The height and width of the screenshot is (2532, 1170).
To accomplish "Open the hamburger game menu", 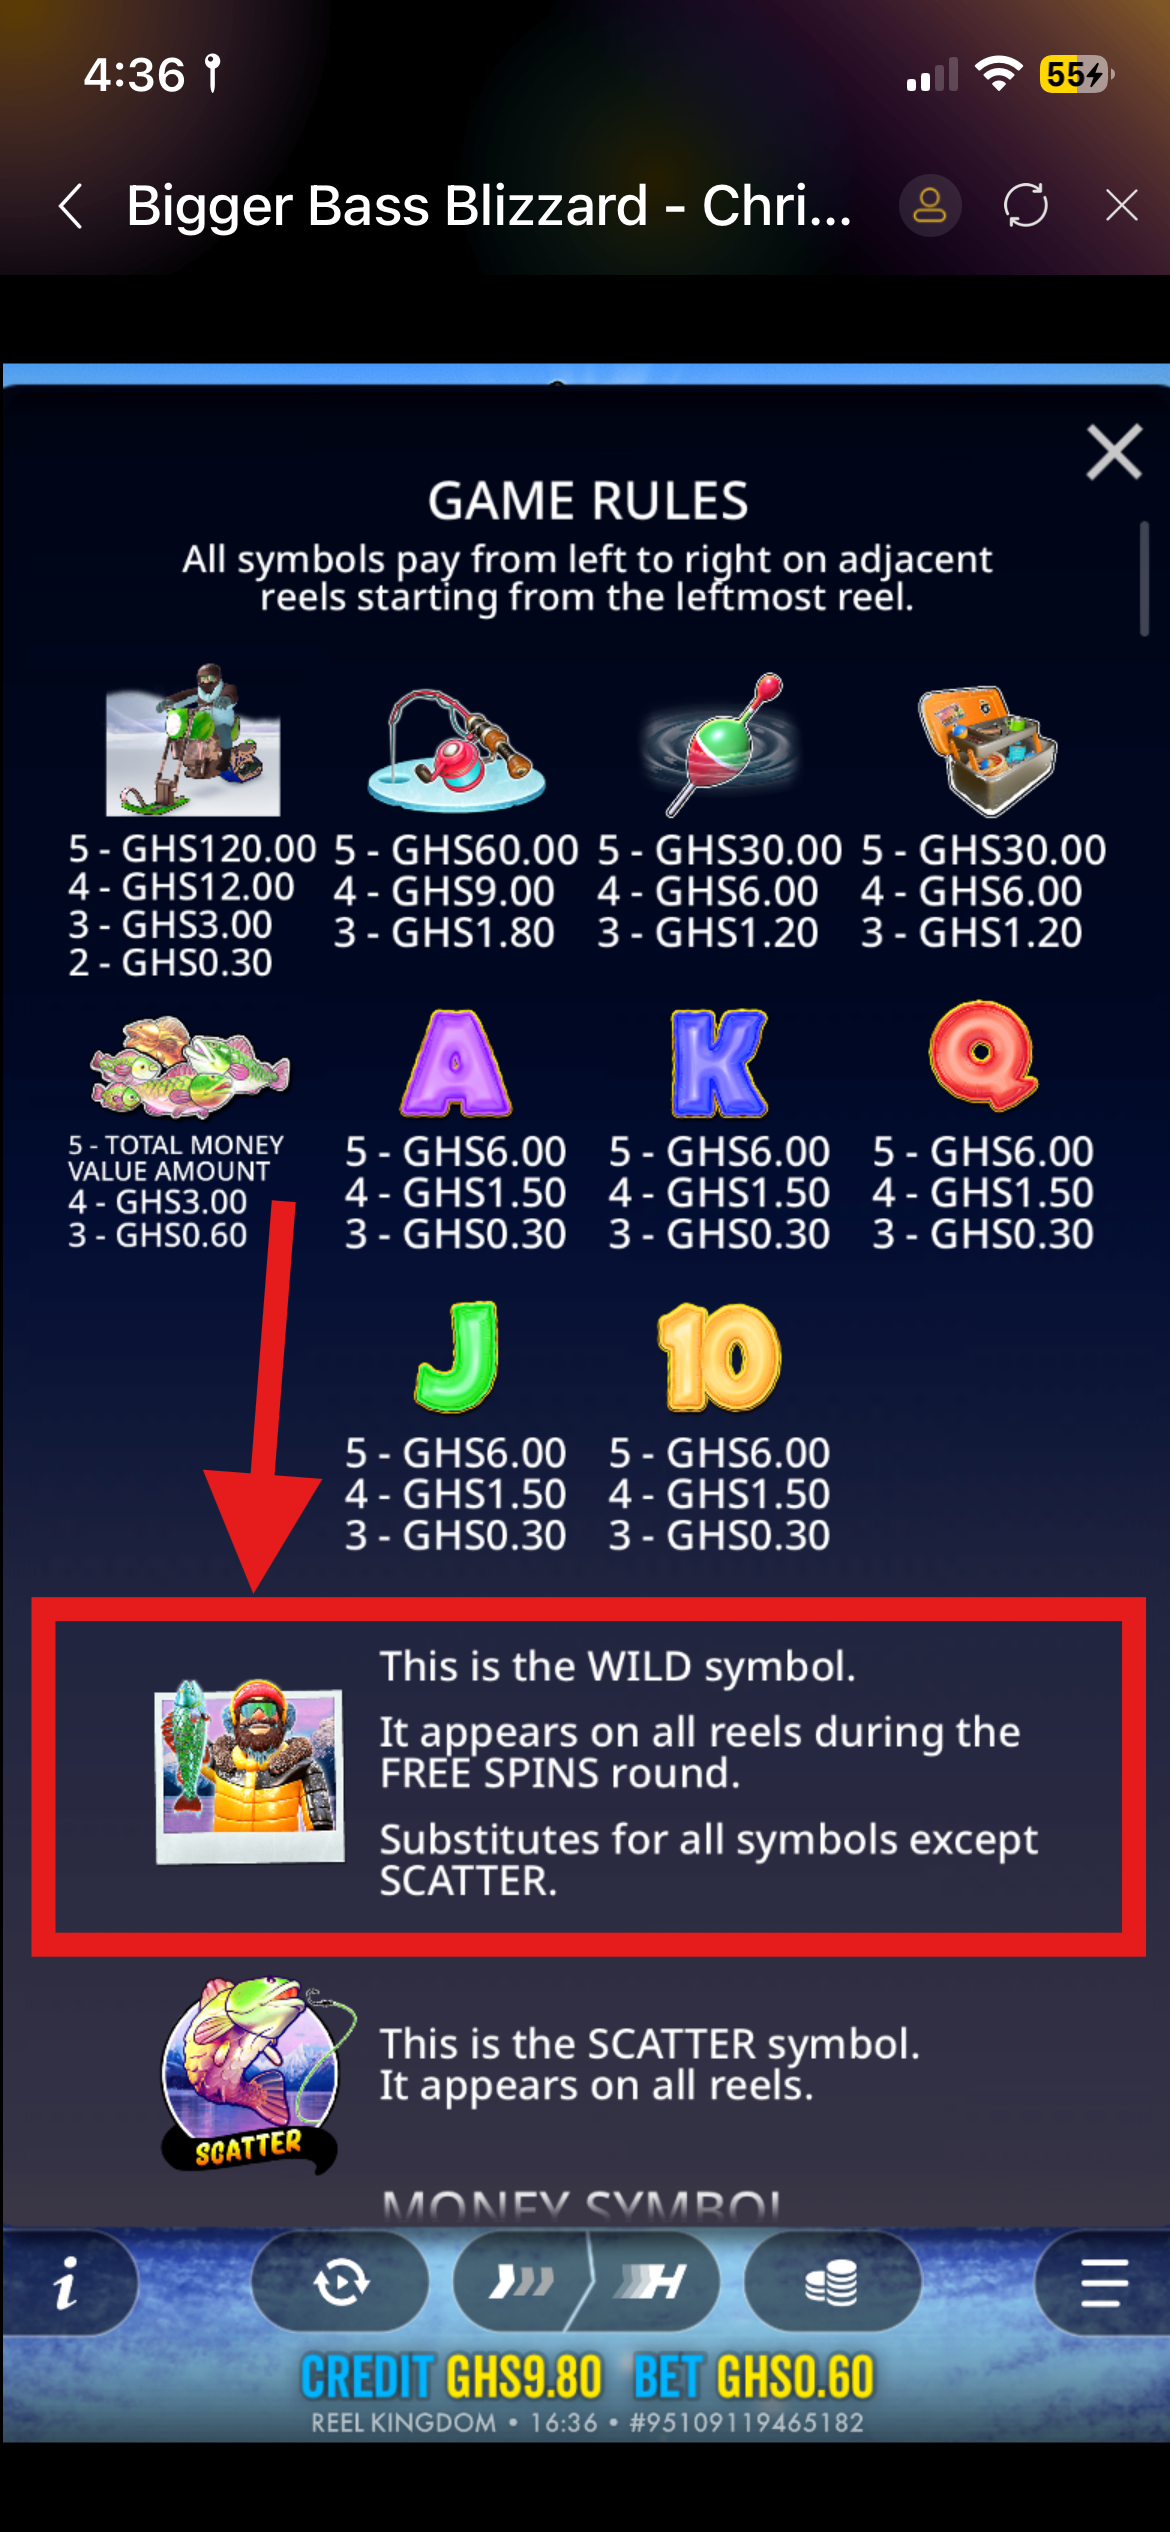I will tap(1104, 2284).
